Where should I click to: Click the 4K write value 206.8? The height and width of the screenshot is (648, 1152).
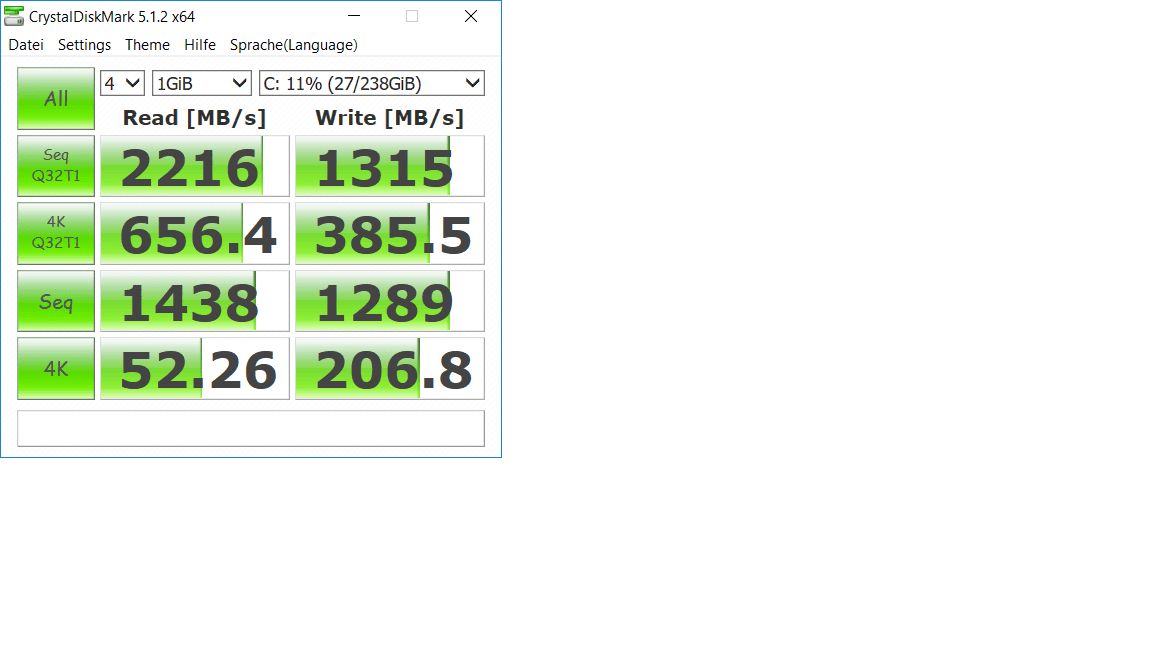[389, 369]
